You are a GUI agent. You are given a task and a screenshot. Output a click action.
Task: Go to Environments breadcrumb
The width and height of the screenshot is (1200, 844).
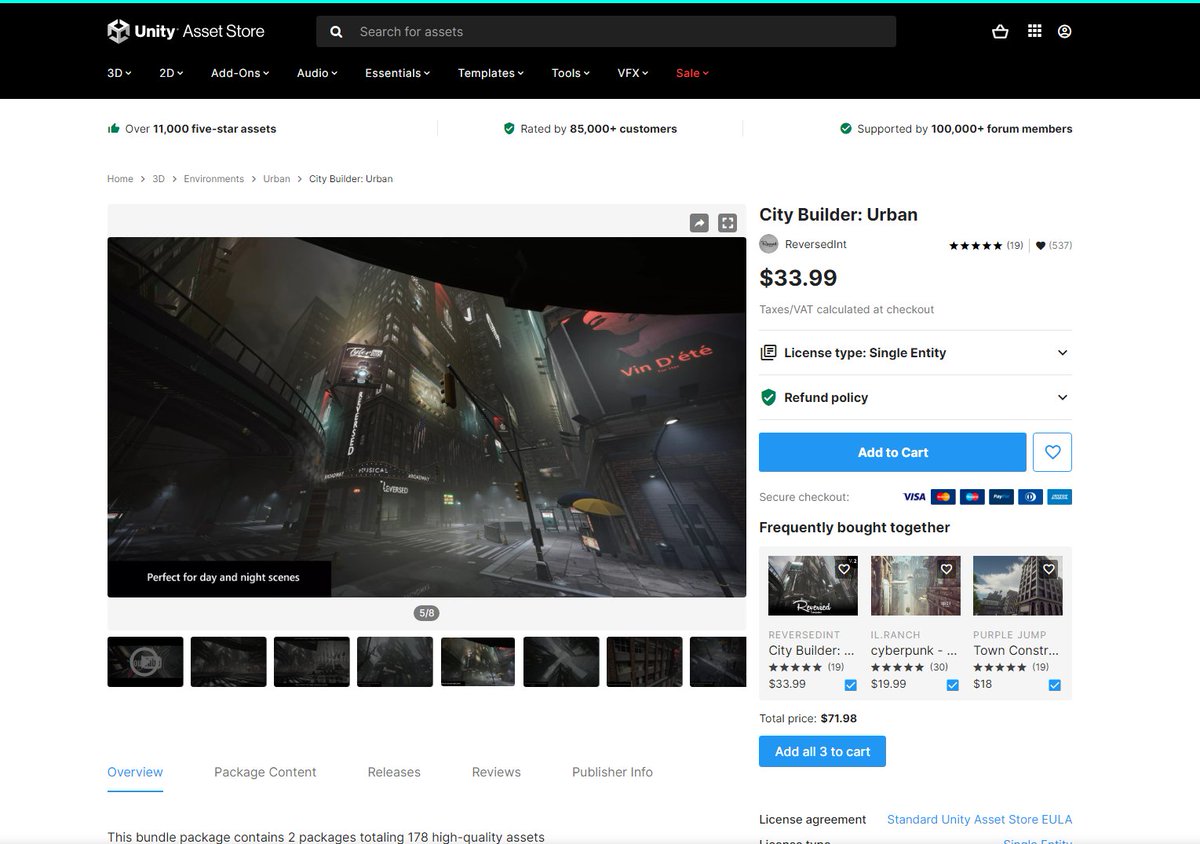point(214,179)
